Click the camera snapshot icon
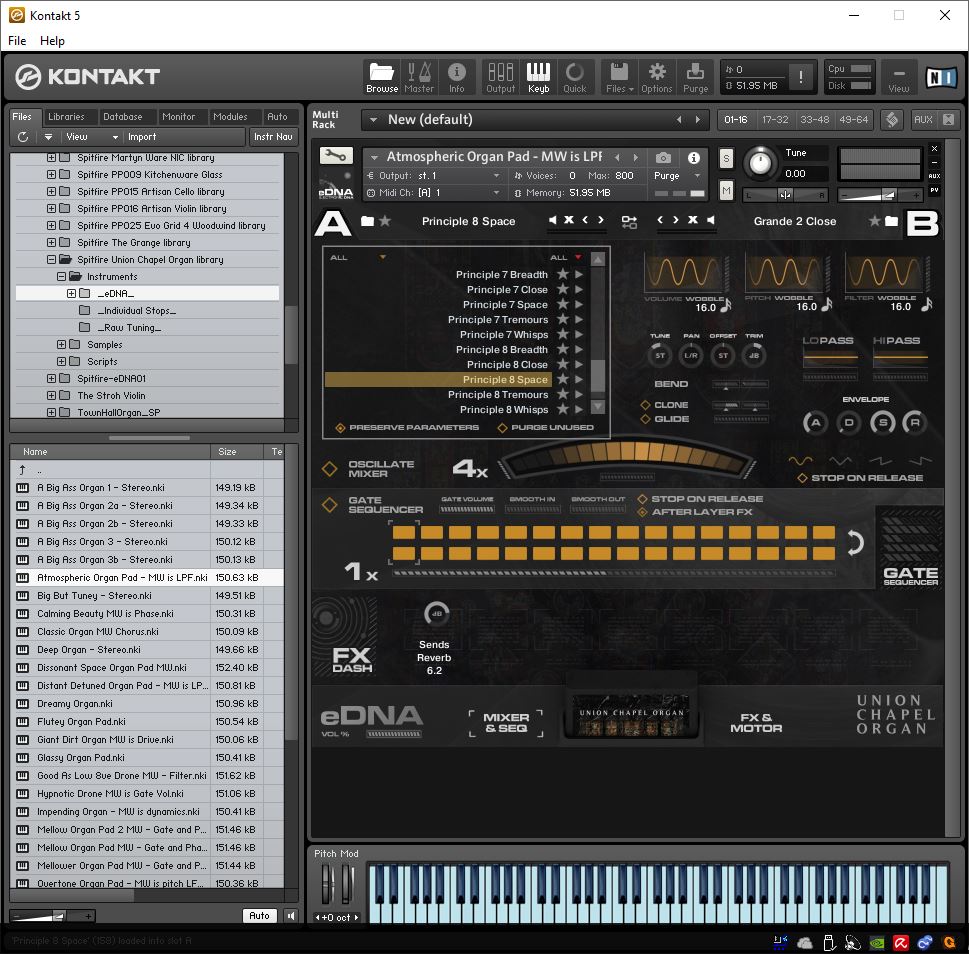Screen dimensions: 969x954 pyautogui.click(x=663, y=158)
